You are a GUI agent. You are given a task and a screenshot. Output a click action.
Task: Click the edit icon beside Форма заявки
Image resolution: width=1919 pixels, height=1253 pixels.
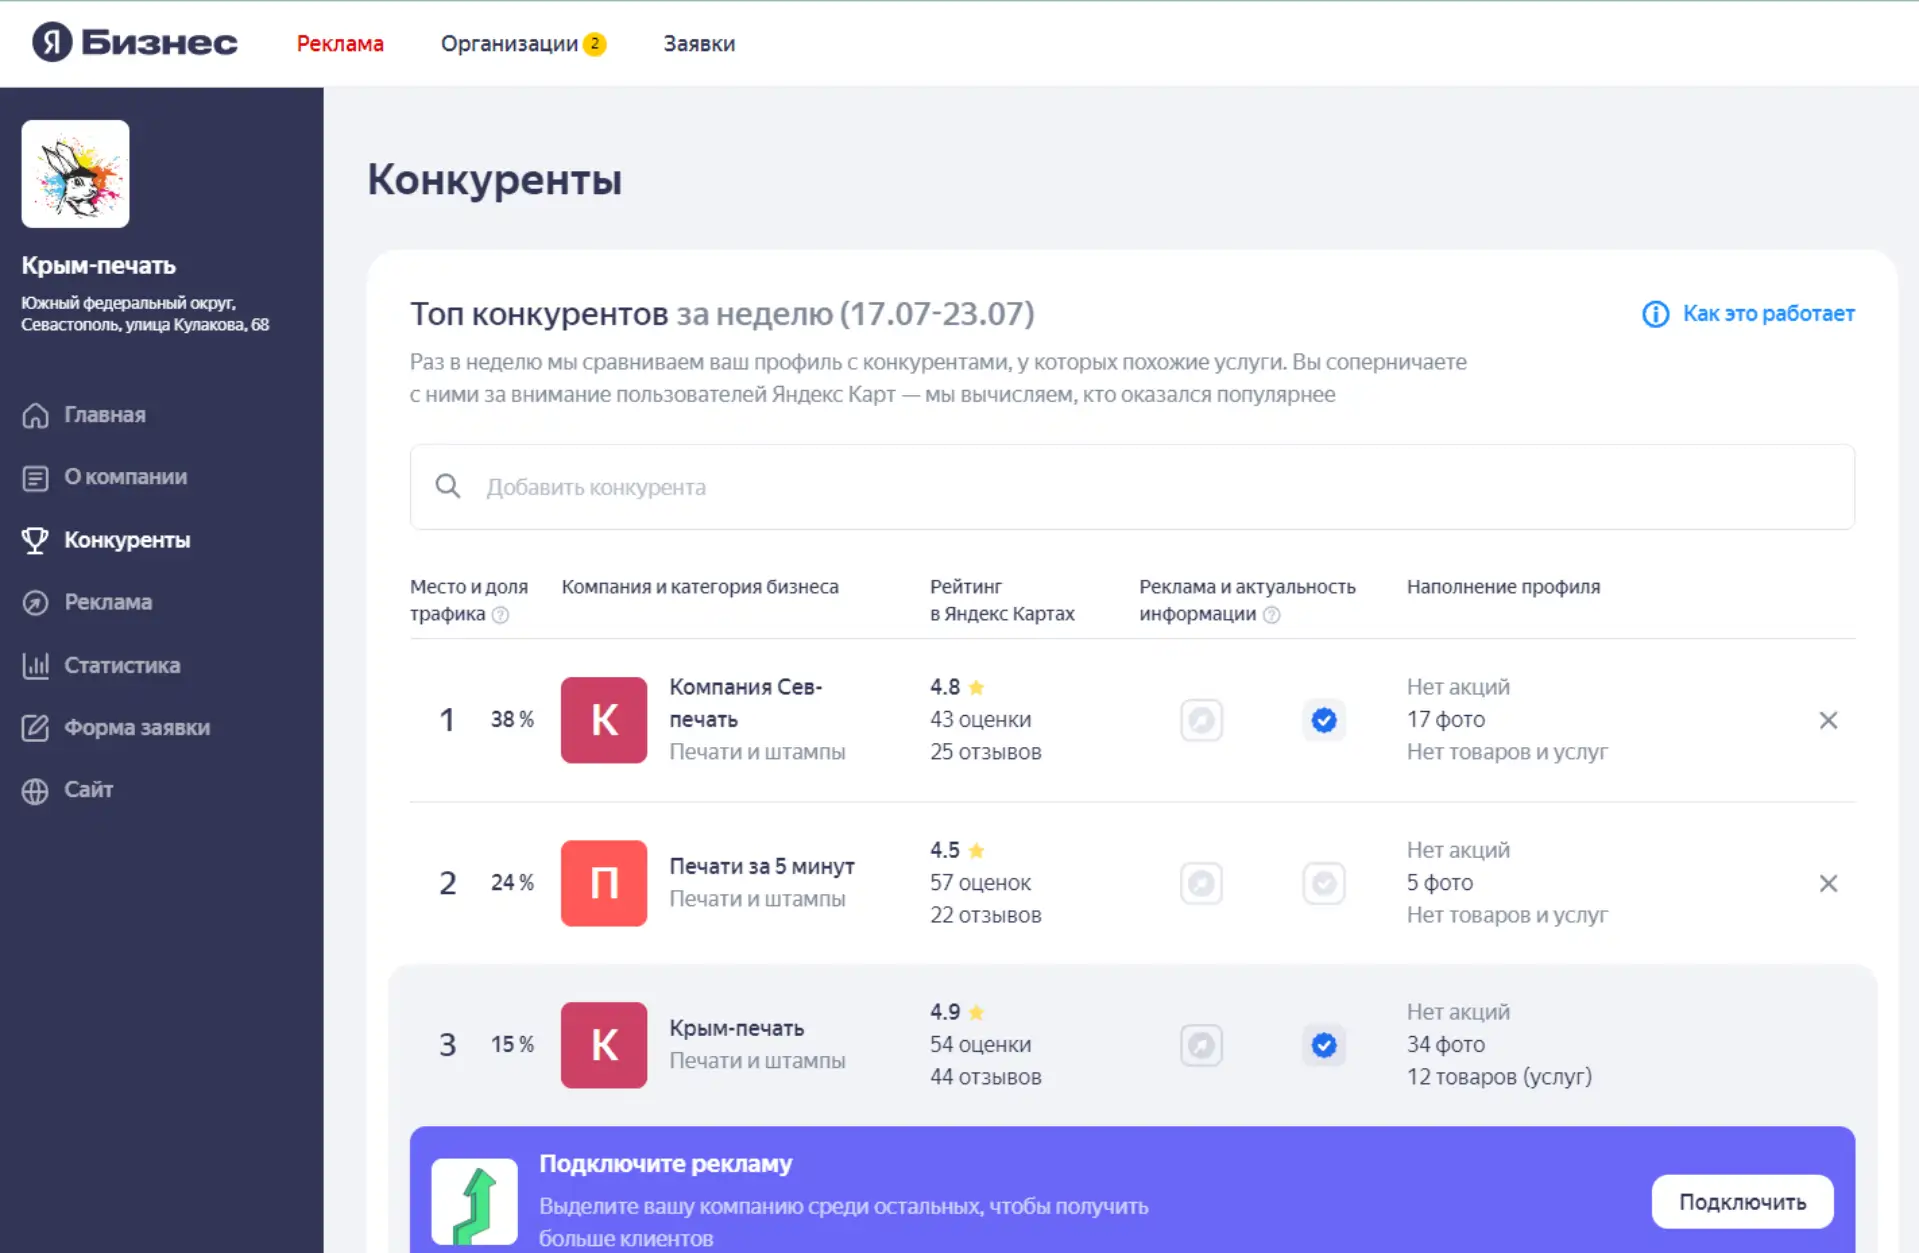pos(36,728)
